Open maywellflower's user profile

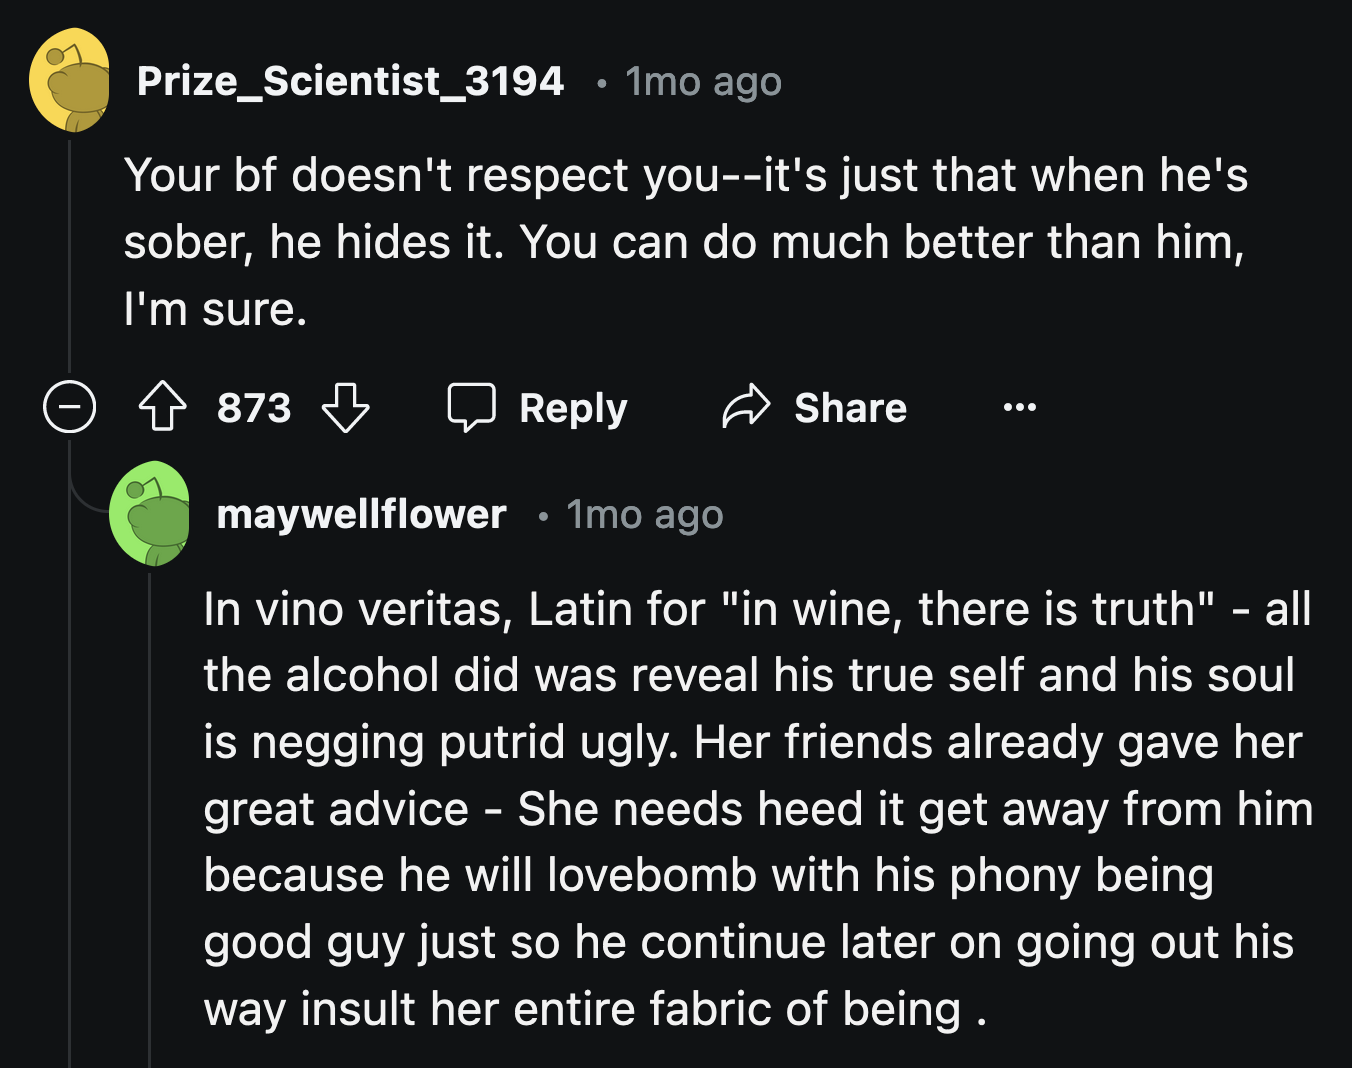(361, 514)
